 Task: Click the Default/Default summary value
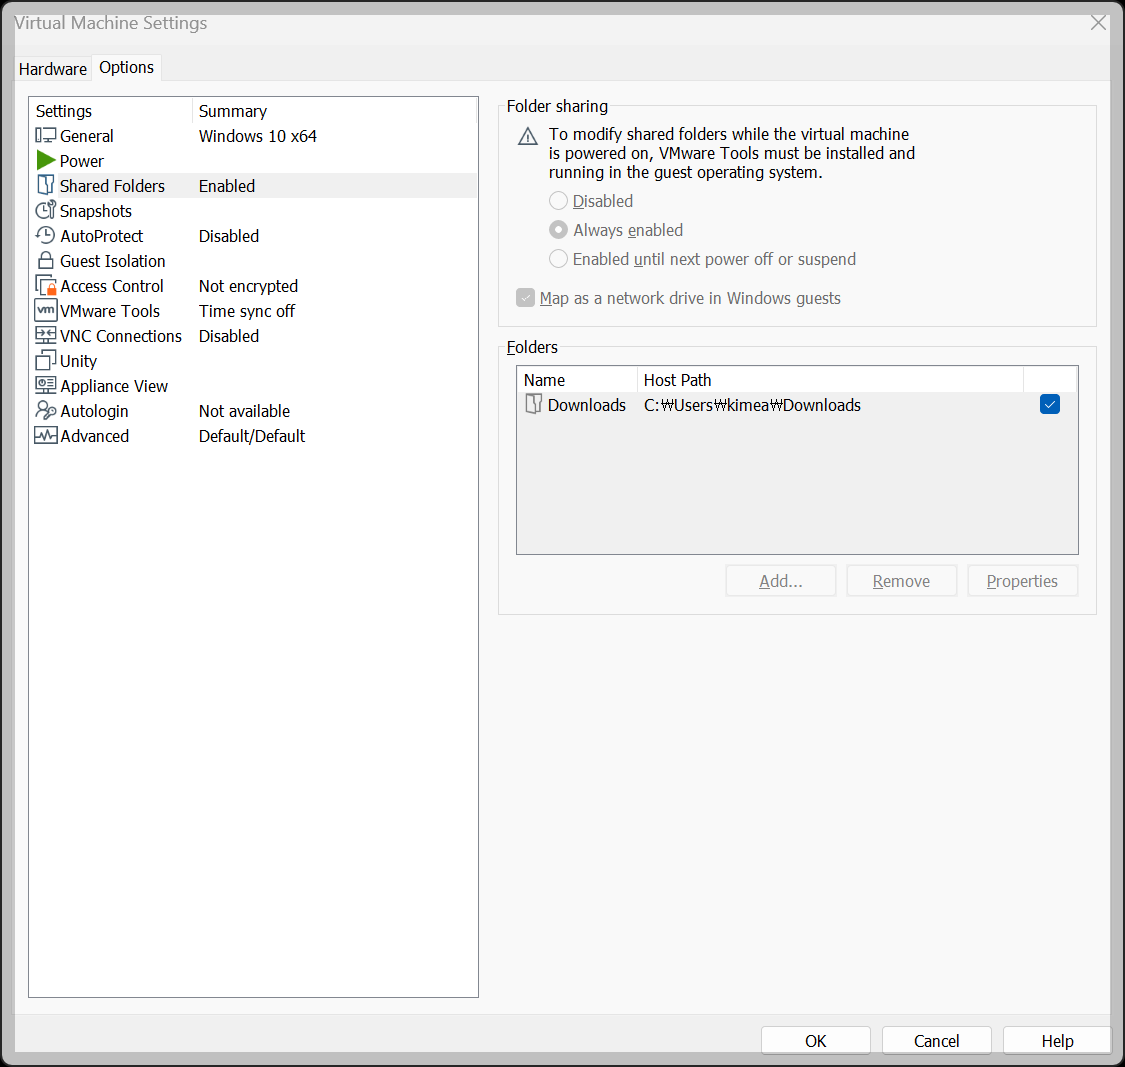point(252,436)
